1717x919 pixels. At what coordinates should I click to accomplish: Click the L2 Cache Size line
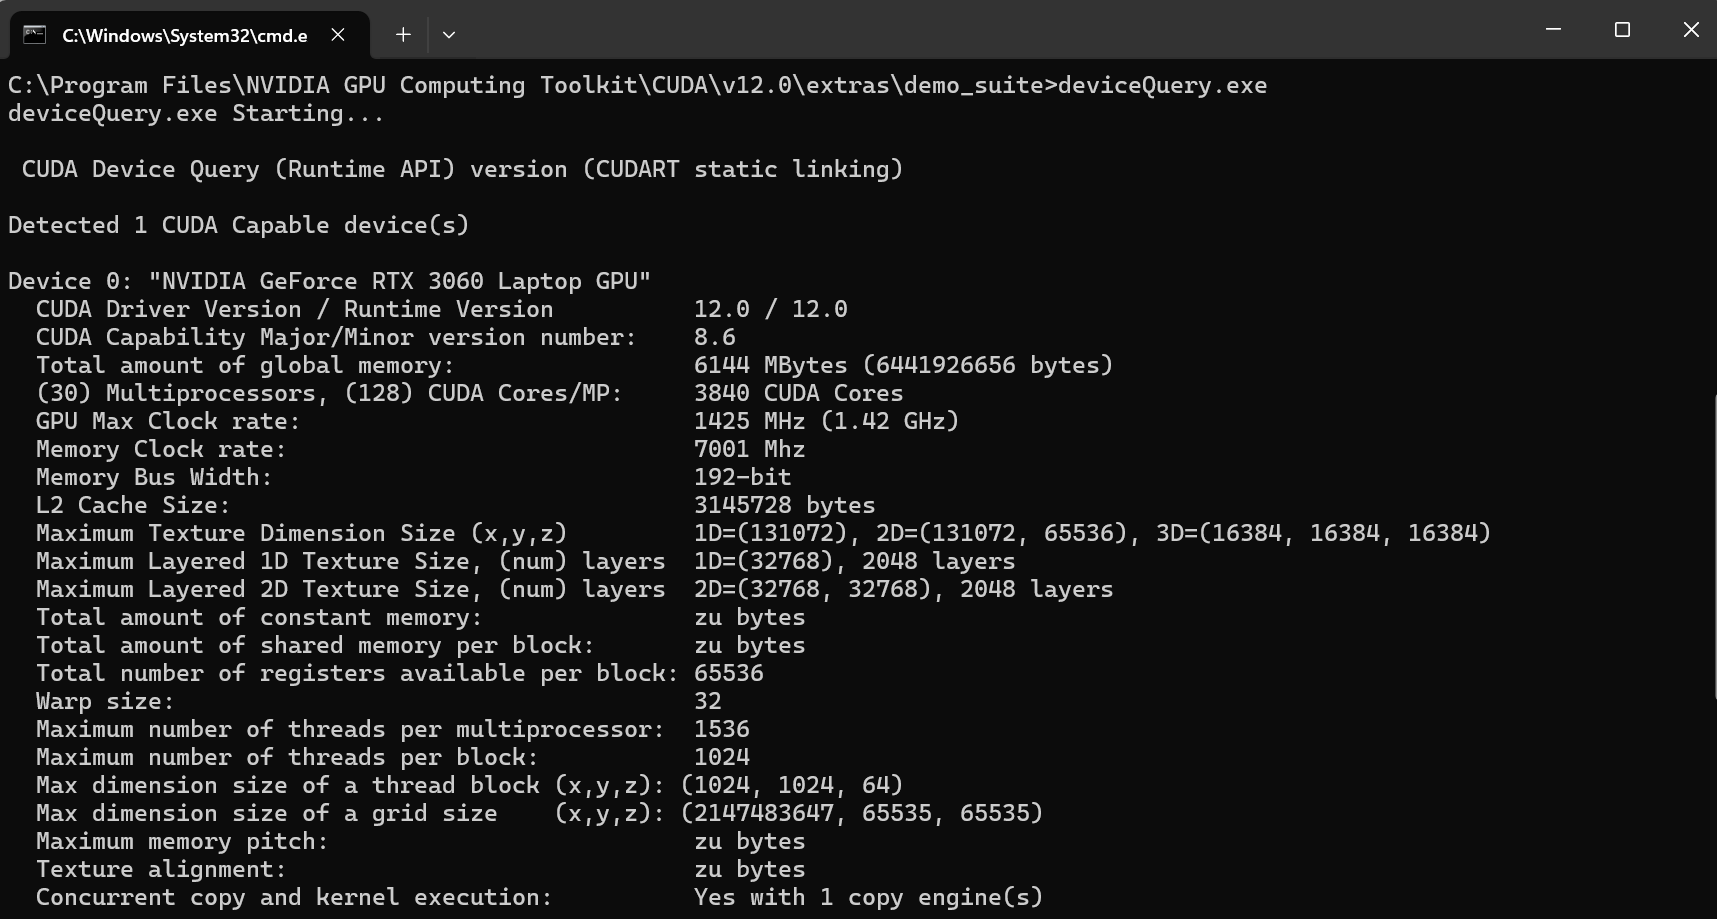[455, 505]
